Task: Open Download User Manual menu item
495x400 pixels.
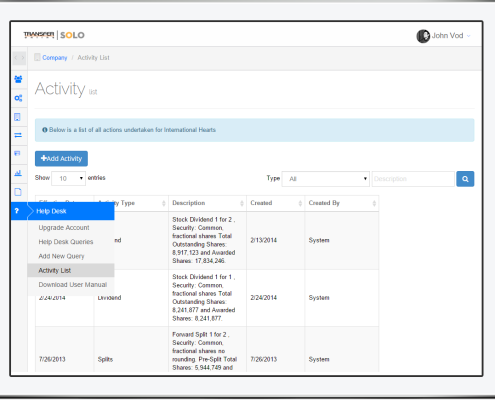Action: click(x=73, y=285)
